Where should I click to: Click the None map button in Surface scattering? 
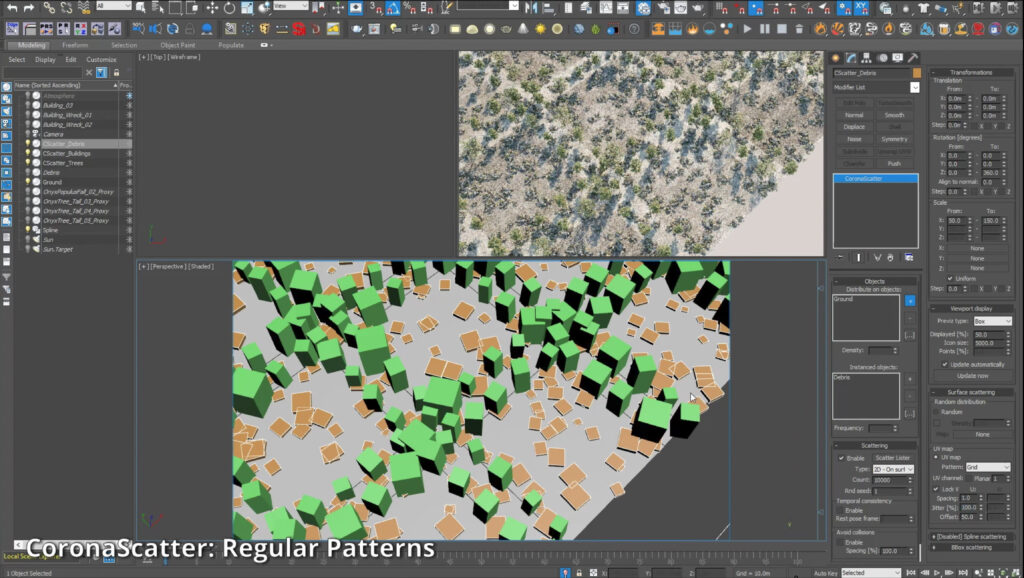pyautogui.click(x=982, y=434)
